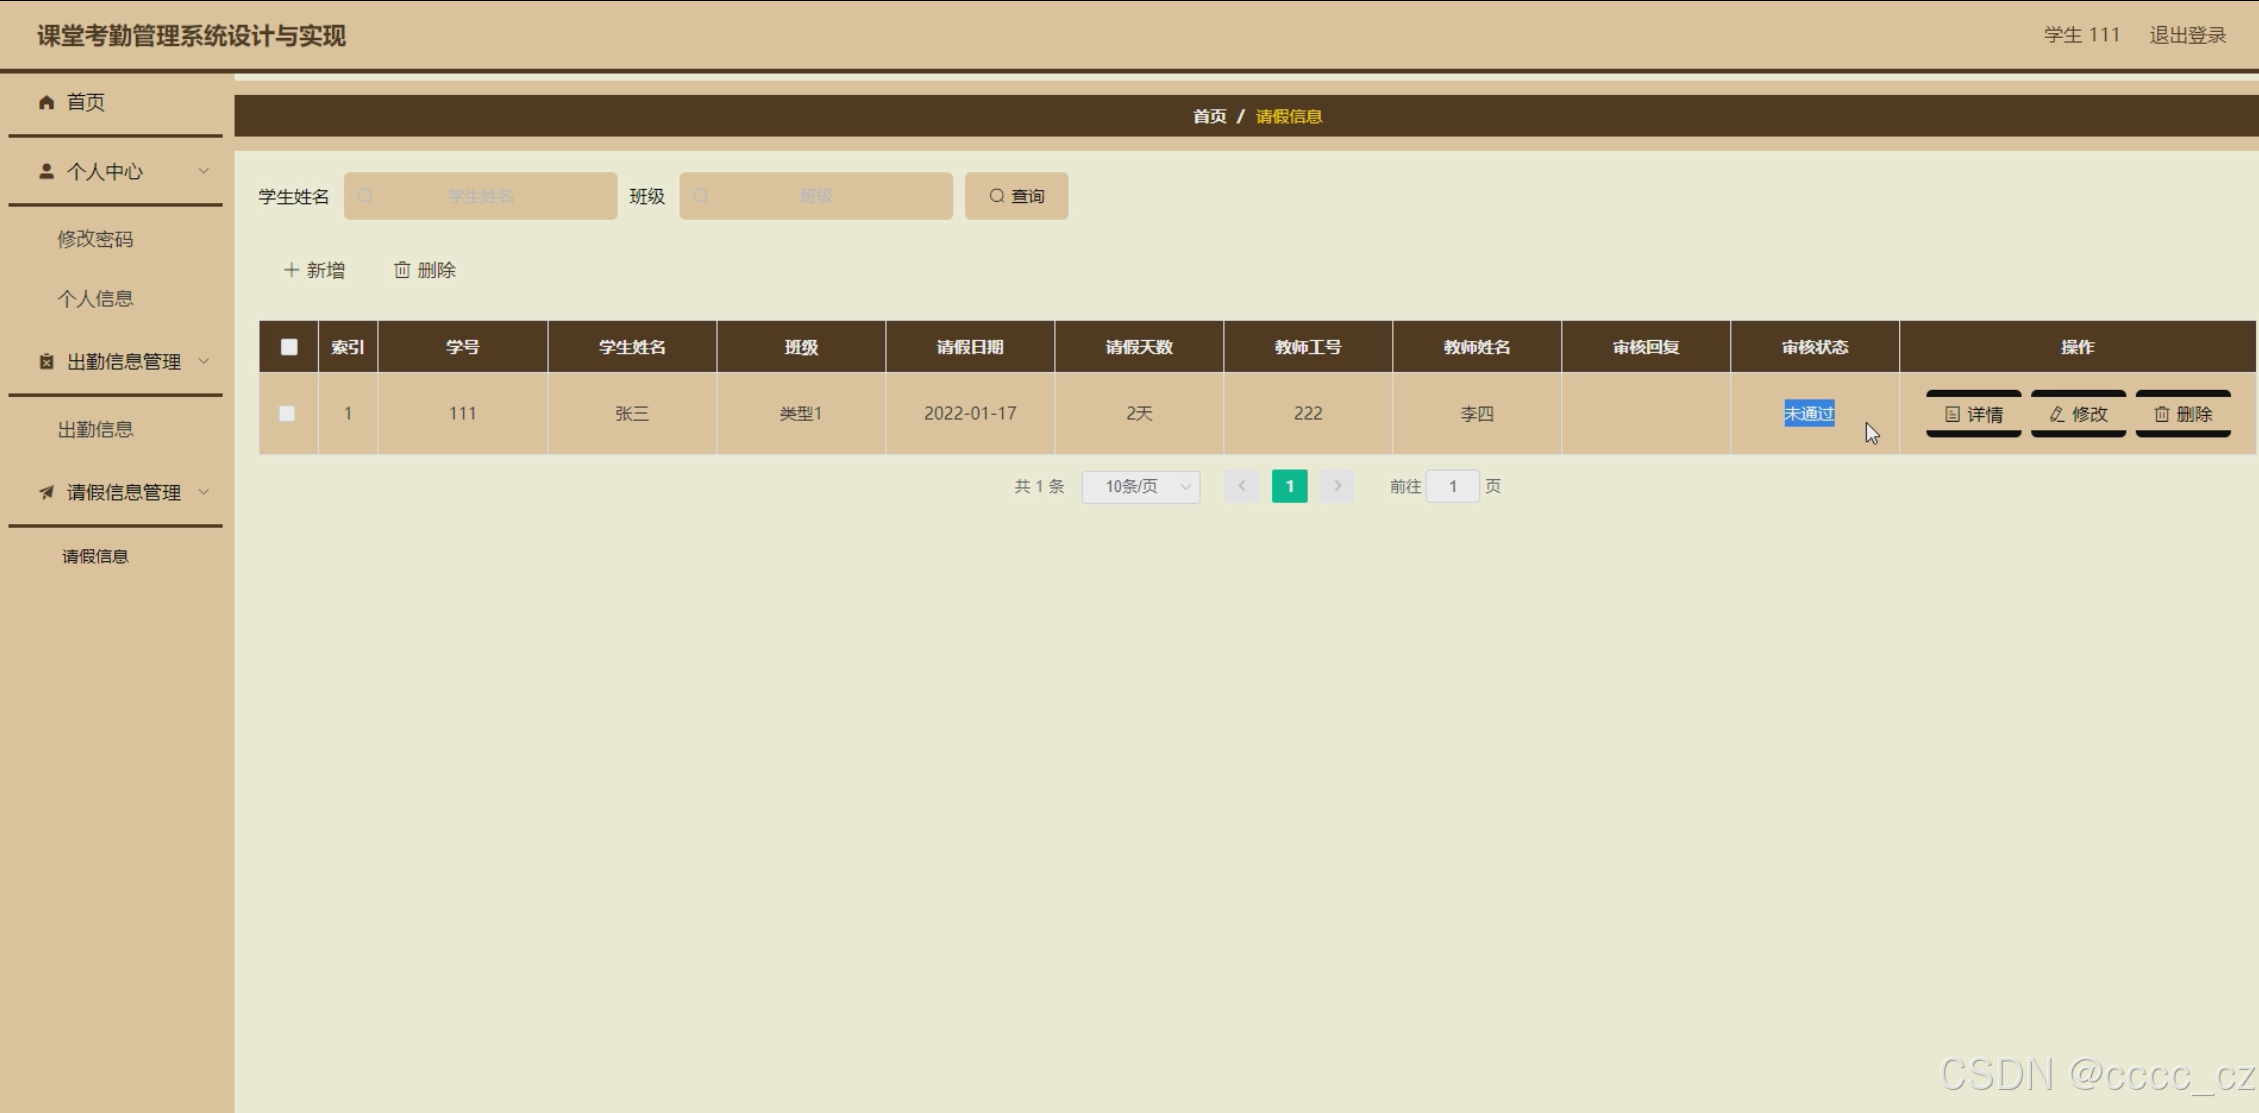
Task: Collapse the 个人中心 menu chevron
Action: [x=204, y=171]
